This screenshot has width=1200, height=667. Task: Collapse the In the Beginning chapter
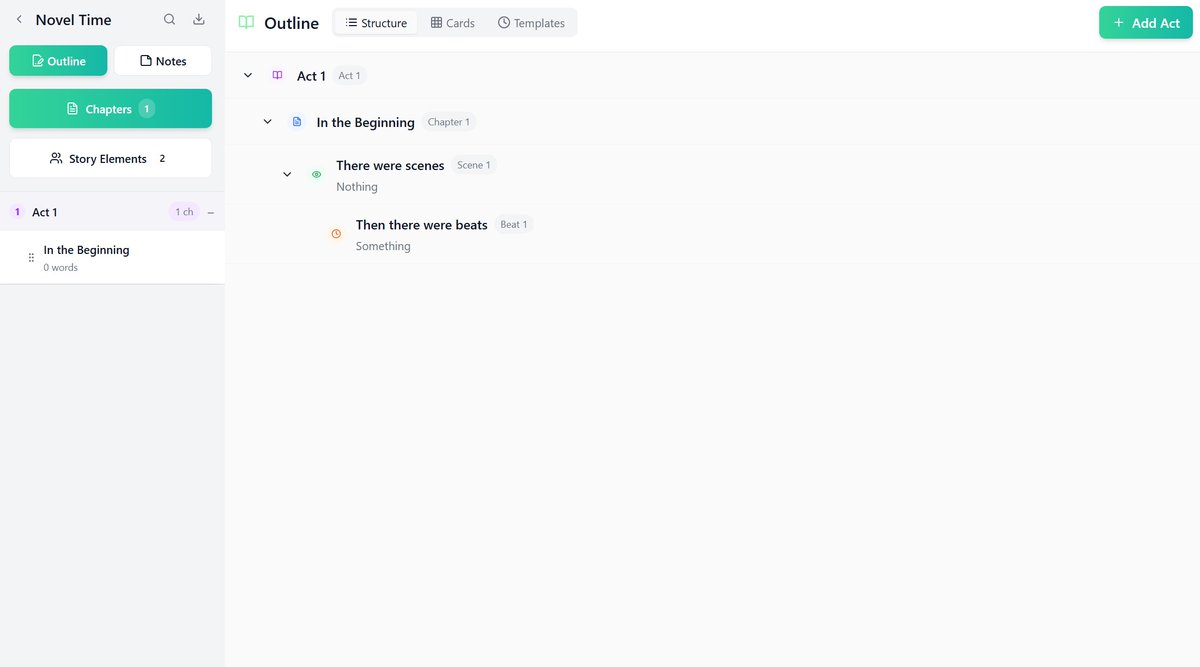pyautogui.click(x=267, y=122)
